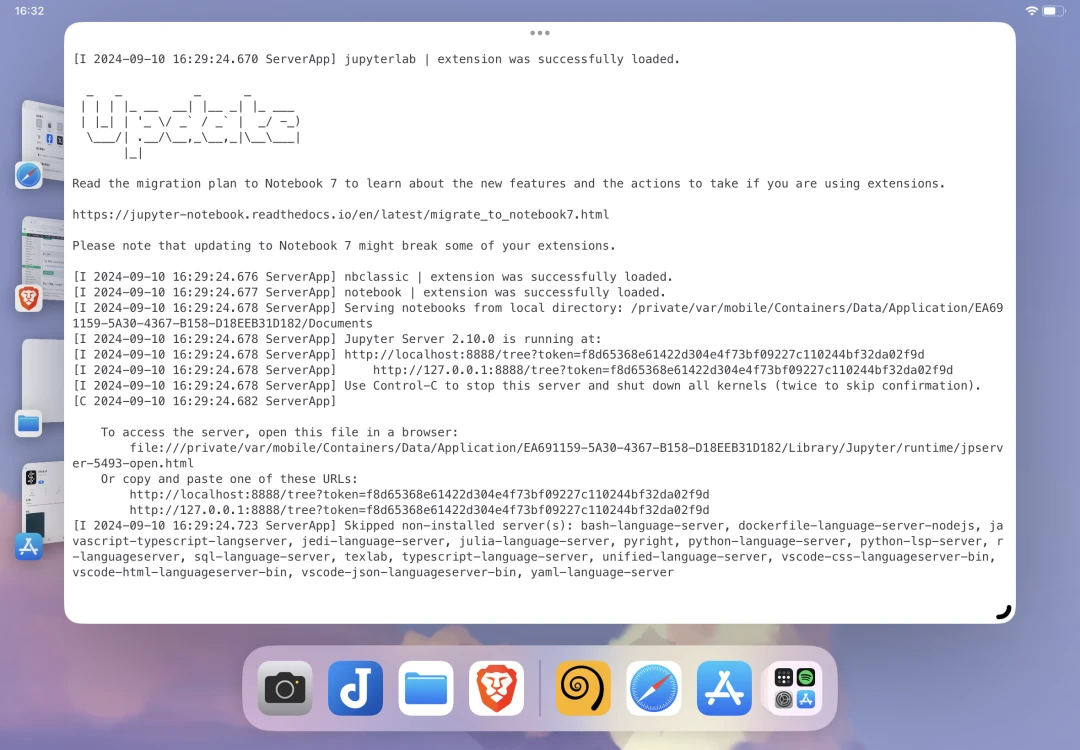This screenshot has height=750, width=1080.
Task: Open the Files app from the dock
Action: pos(426,688)
